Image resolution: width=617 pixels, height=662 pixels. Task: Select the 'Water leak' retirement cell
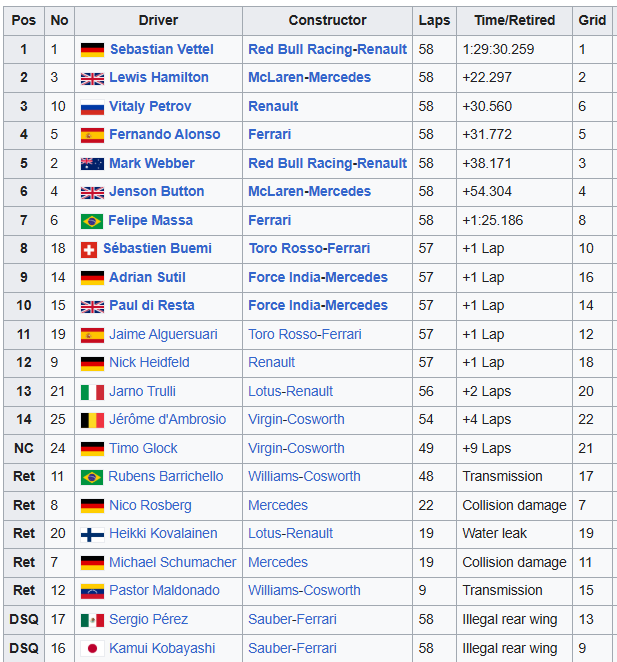click(x=514, y=534)
